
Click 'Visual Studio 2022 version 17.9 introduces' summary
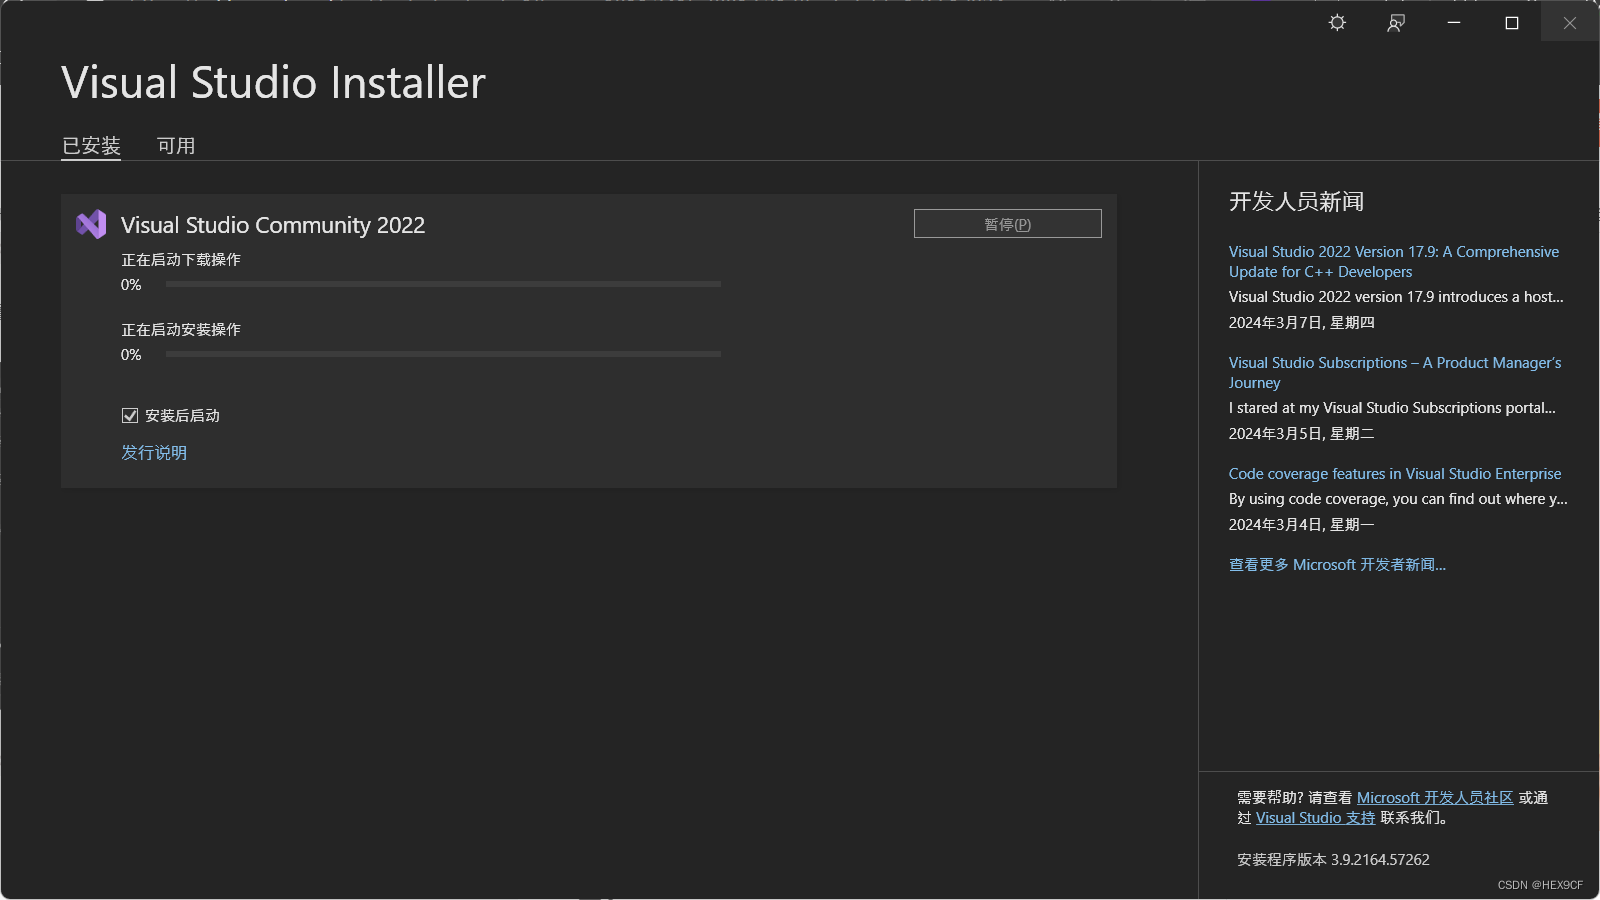click(1396, 297)
